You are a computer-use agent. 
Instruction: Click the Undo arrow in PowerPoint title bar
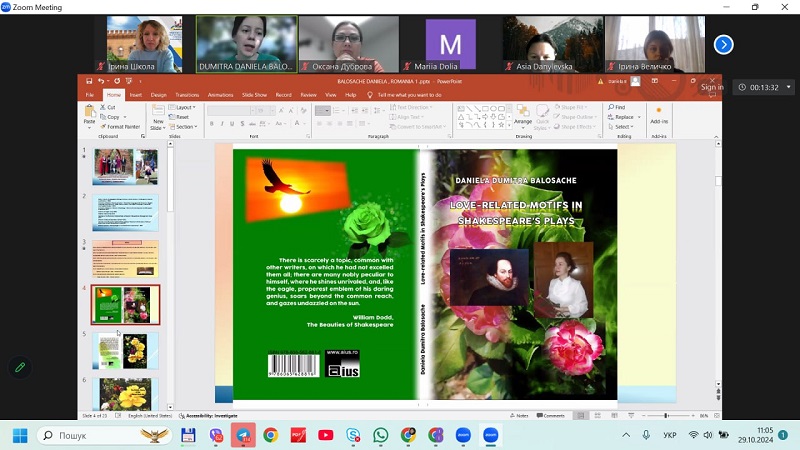pyautogui.click(x=101, y=81)
